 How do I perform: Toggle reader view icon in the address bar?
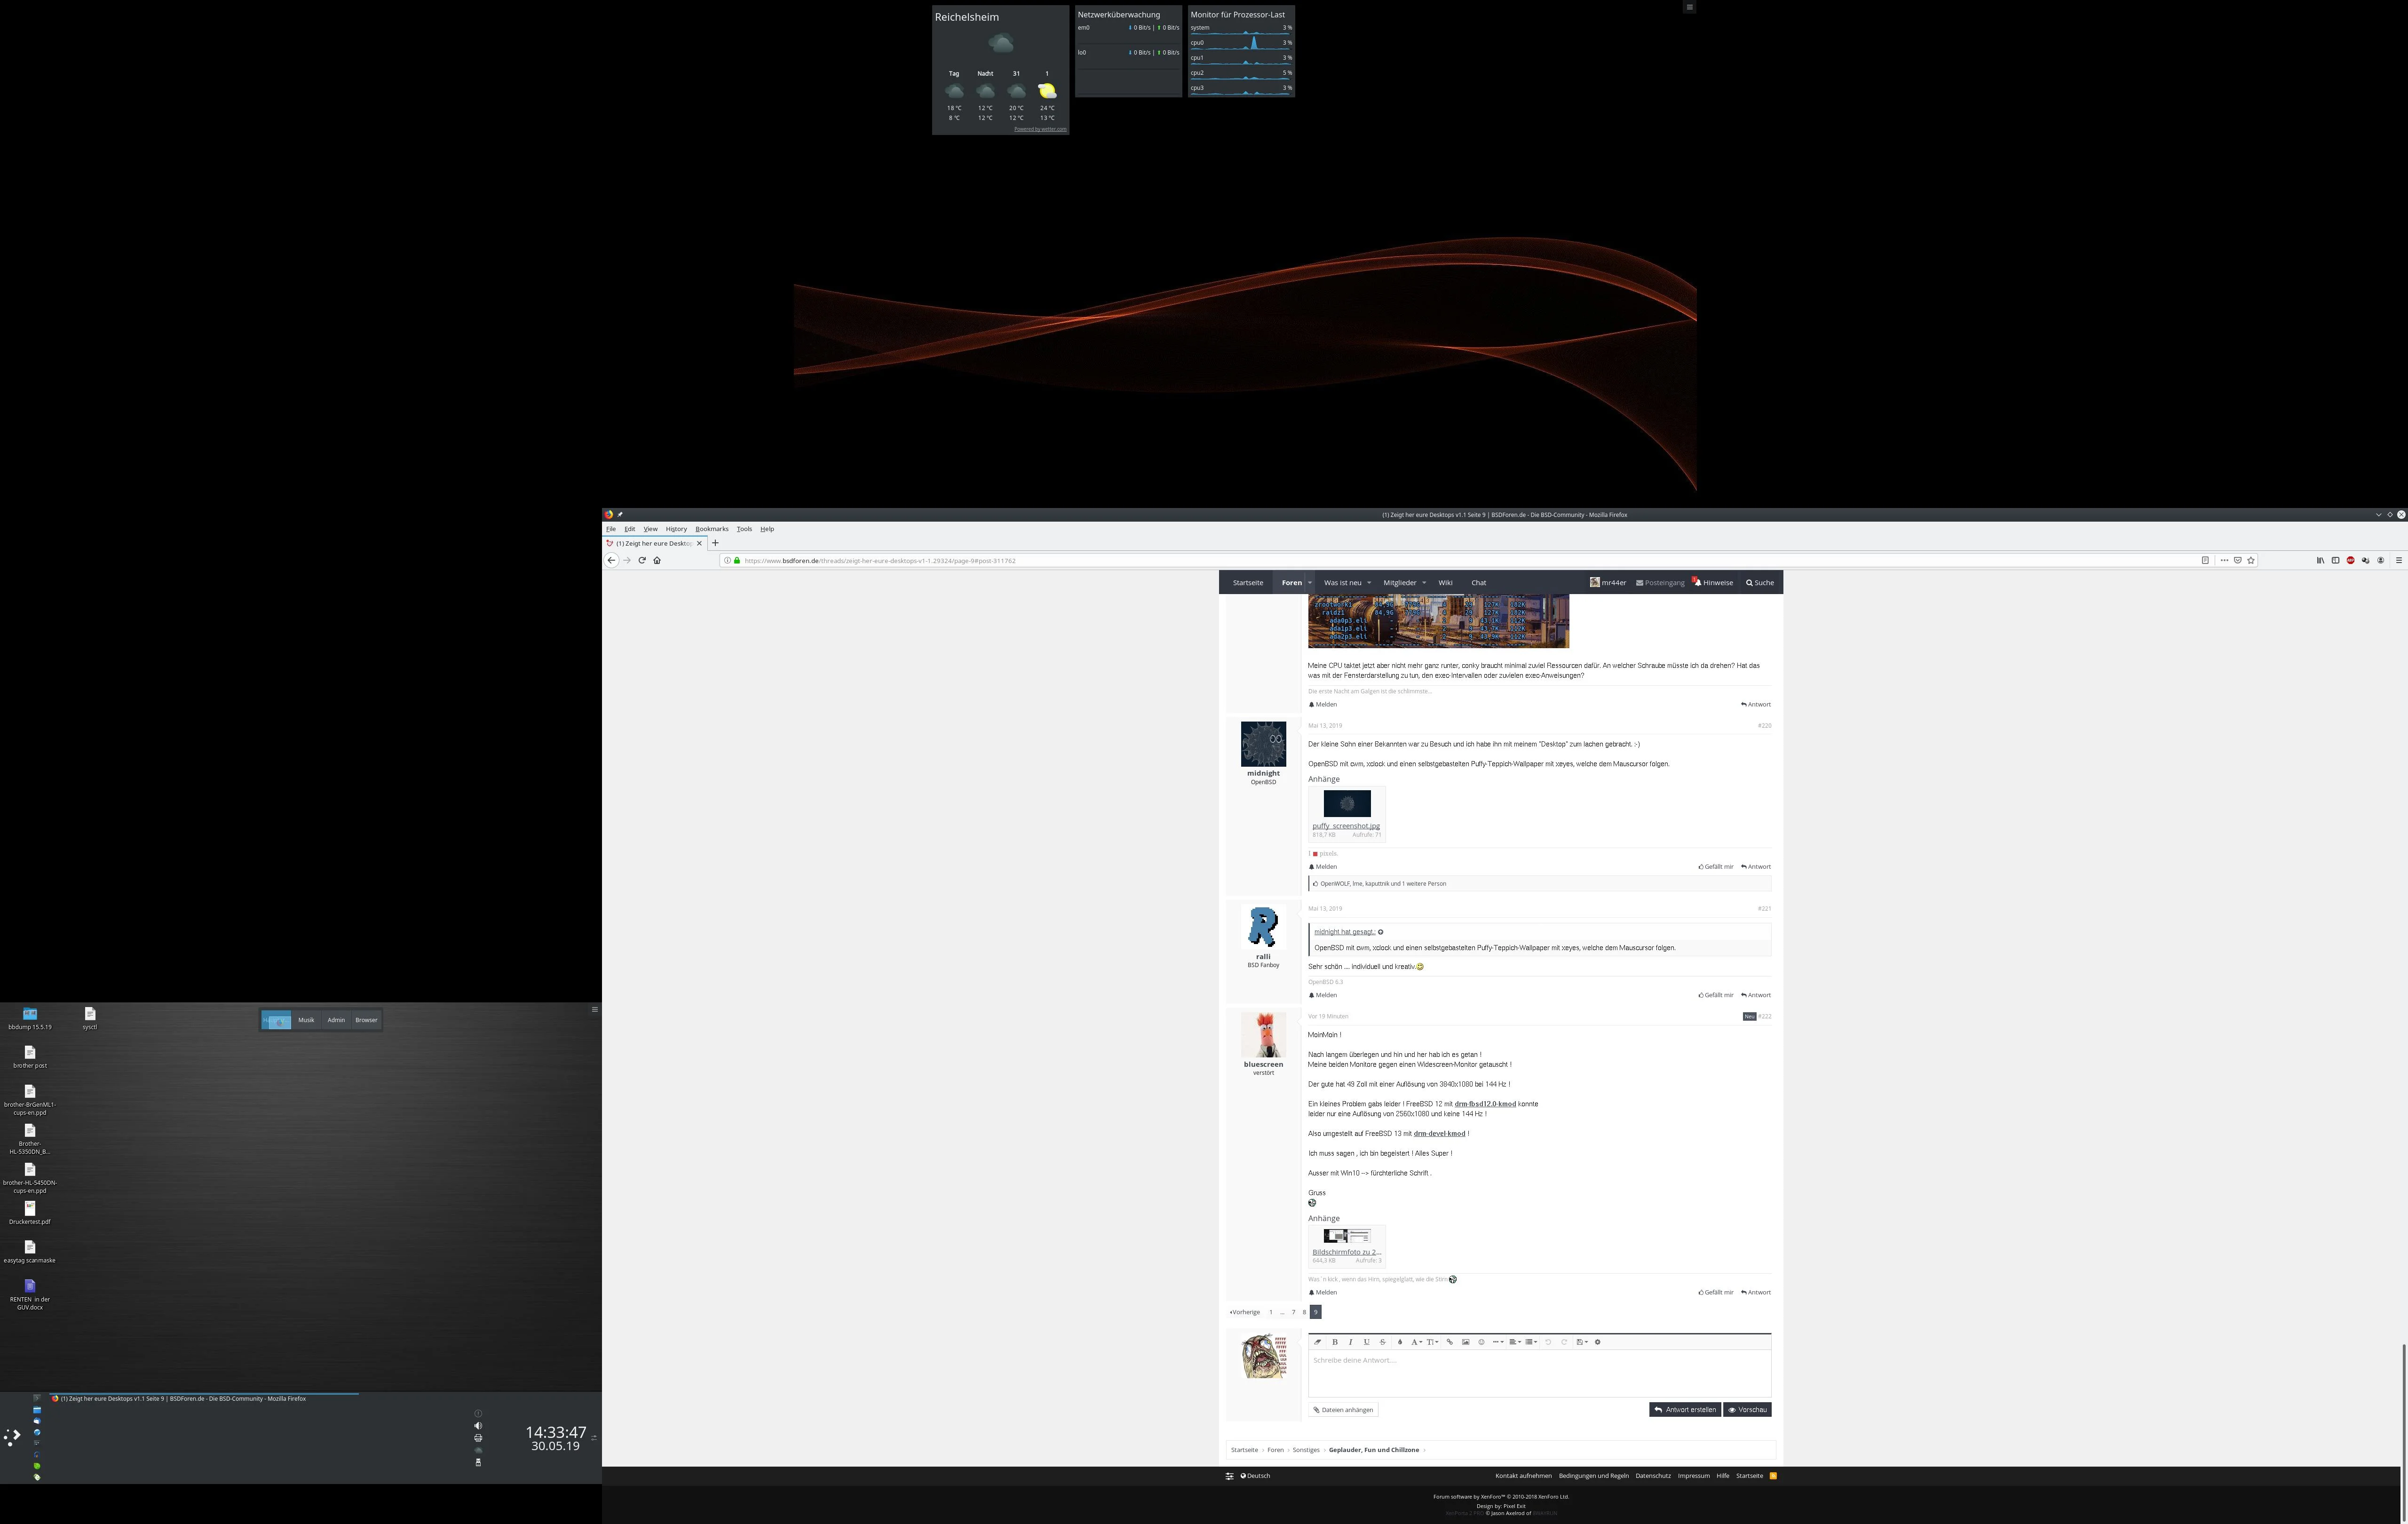tap(2205, 560)
